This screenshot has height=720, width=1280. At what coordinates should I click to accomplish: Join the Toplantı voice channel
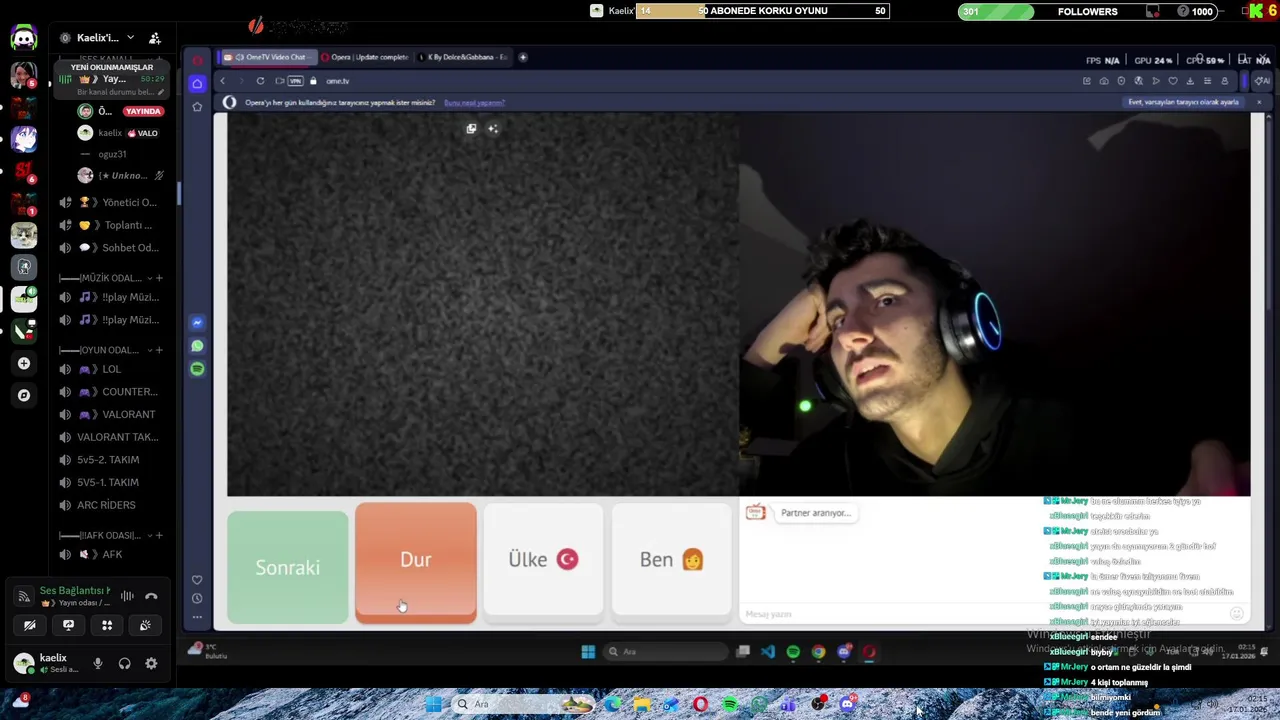110,225
